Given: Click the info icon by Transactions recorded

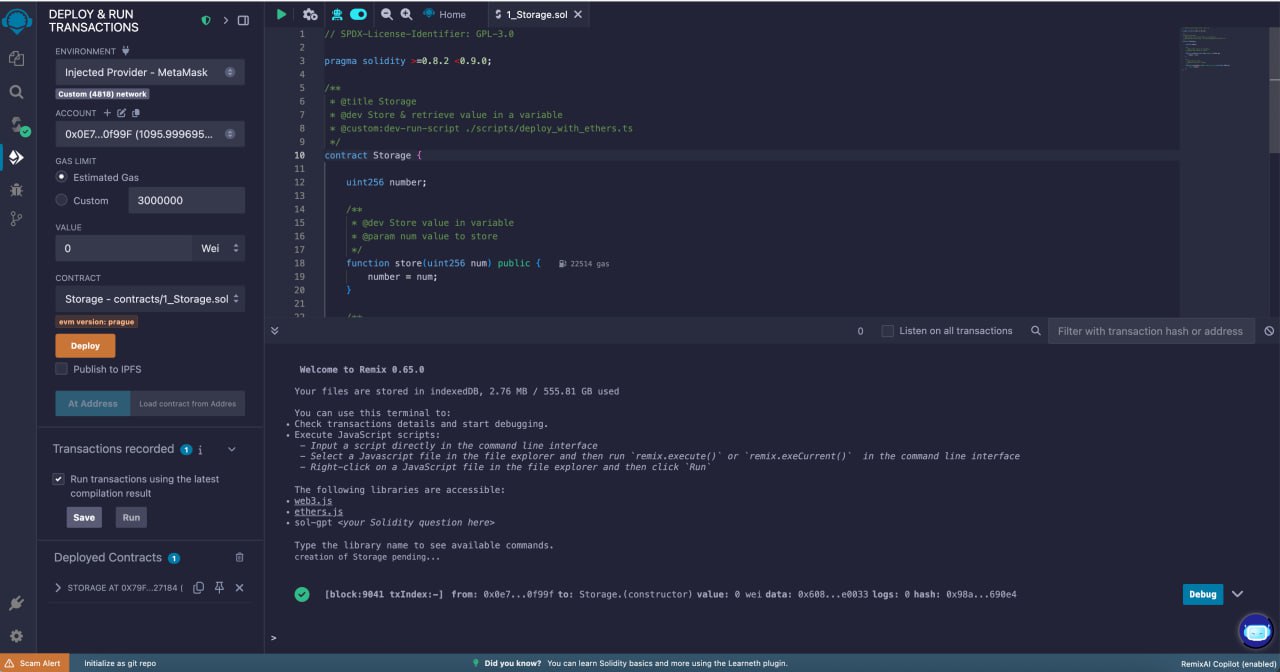Looking at the screenshot, I should [x=200, y=450].
